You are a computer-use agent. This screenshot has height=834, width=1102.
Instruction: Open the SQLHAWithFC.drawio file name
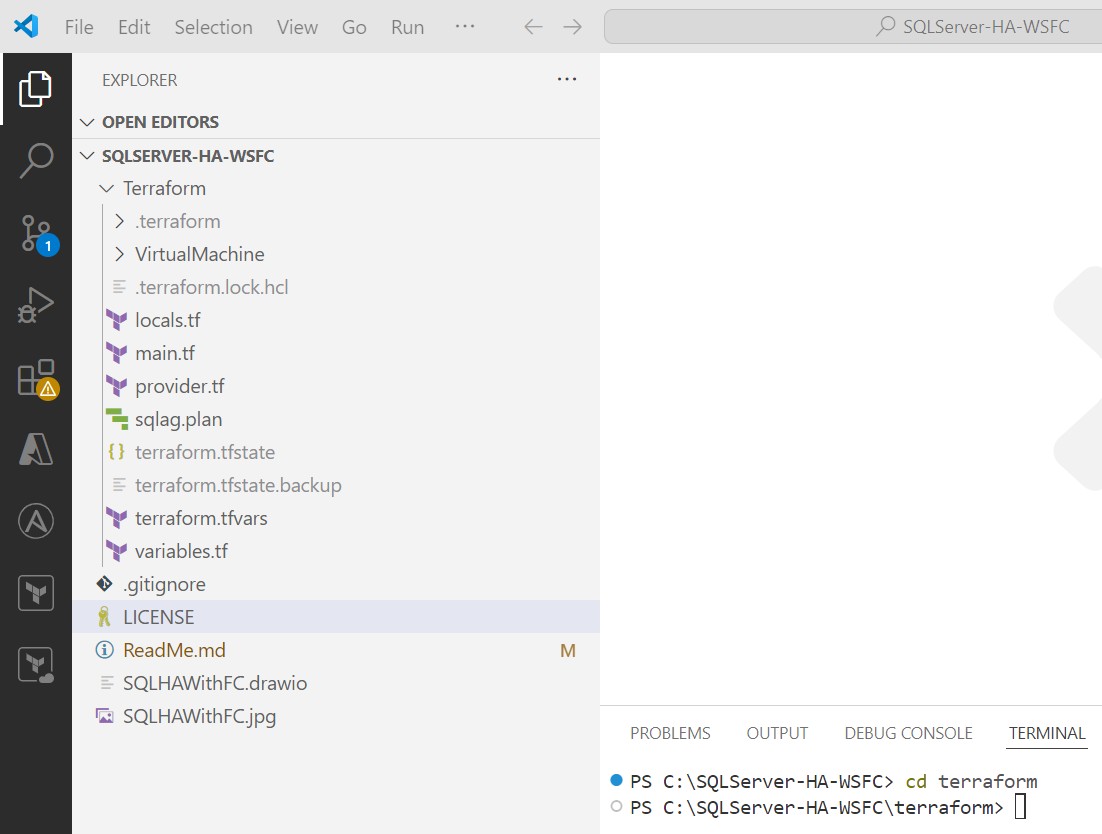pos(215,683)
